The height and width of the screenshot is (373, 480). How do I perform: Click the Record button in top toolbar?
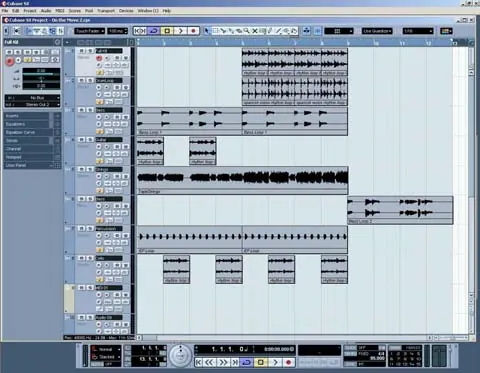coord(193,31)
